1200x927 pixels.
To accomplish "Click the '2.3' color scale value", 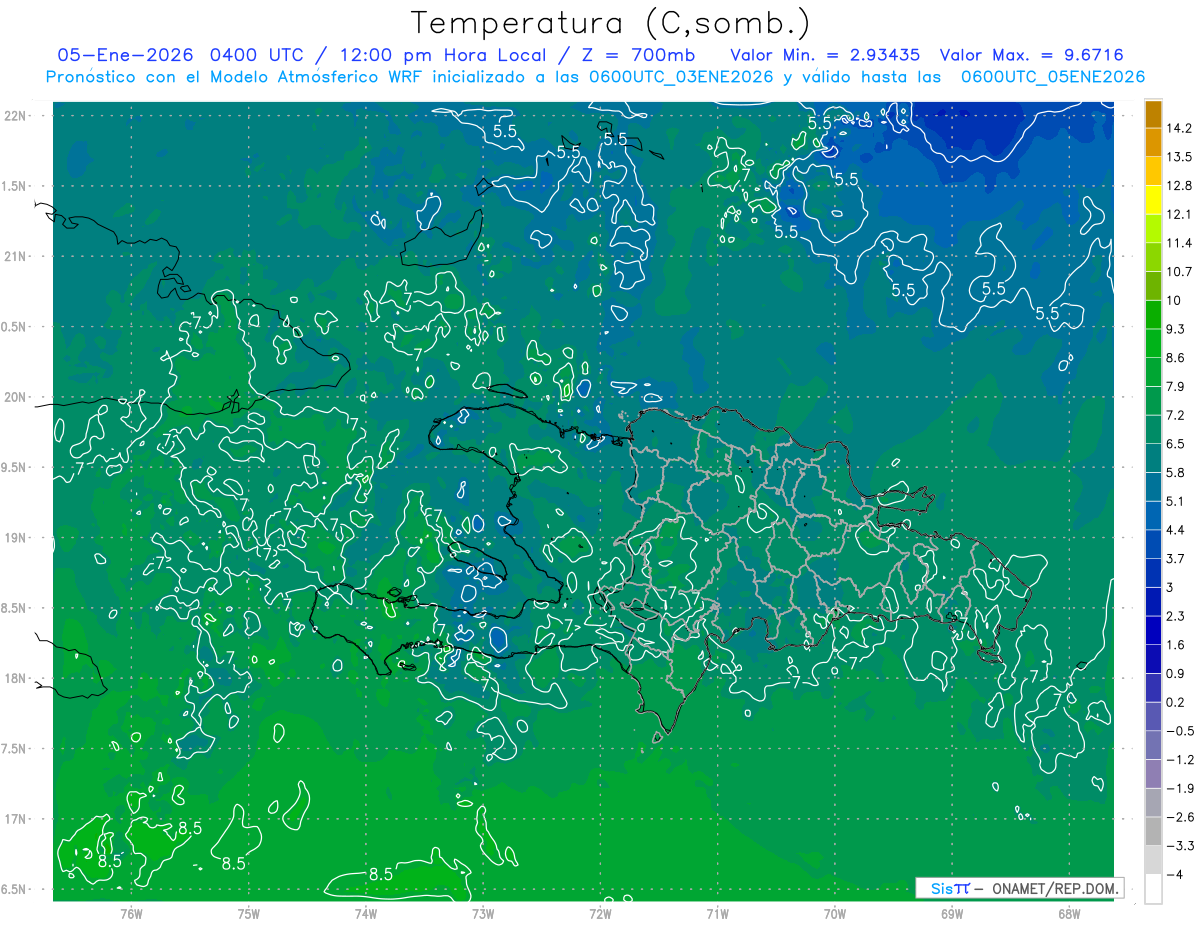I will coord(1175,616).
